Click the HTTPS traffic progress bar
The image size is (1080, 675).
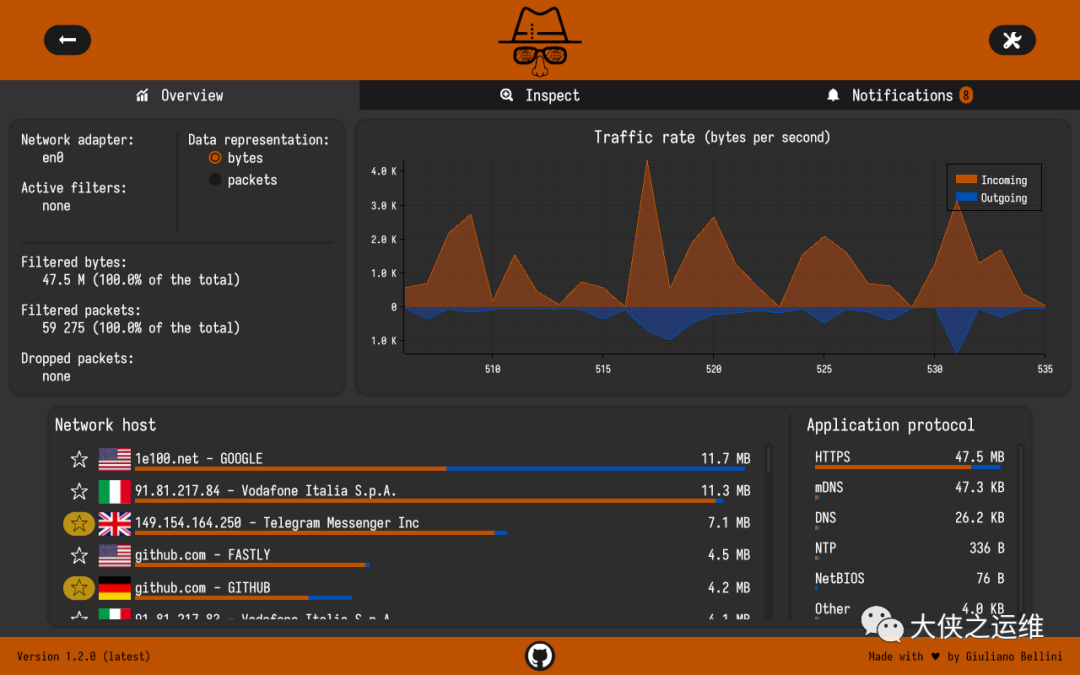908,467
